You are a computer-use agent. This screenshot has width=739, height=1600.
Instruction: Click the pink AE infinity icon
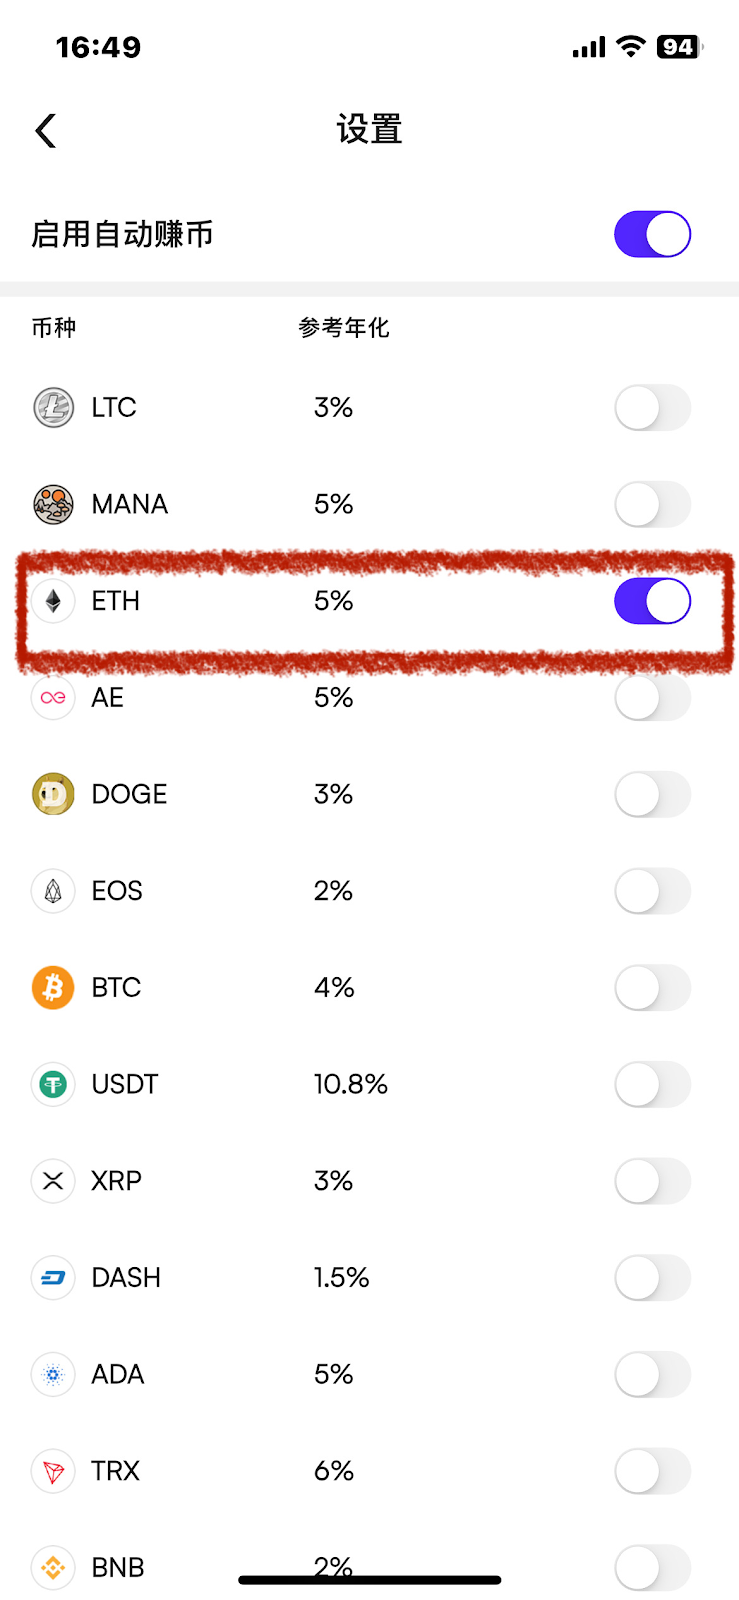[54, 698]
